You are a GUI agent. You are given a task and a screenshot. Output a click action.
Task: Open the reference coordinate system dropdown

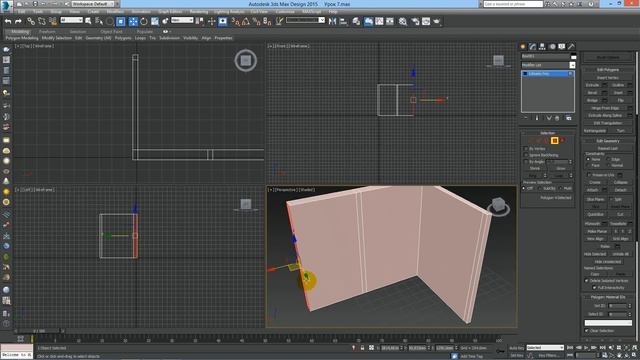pos(182,20)
